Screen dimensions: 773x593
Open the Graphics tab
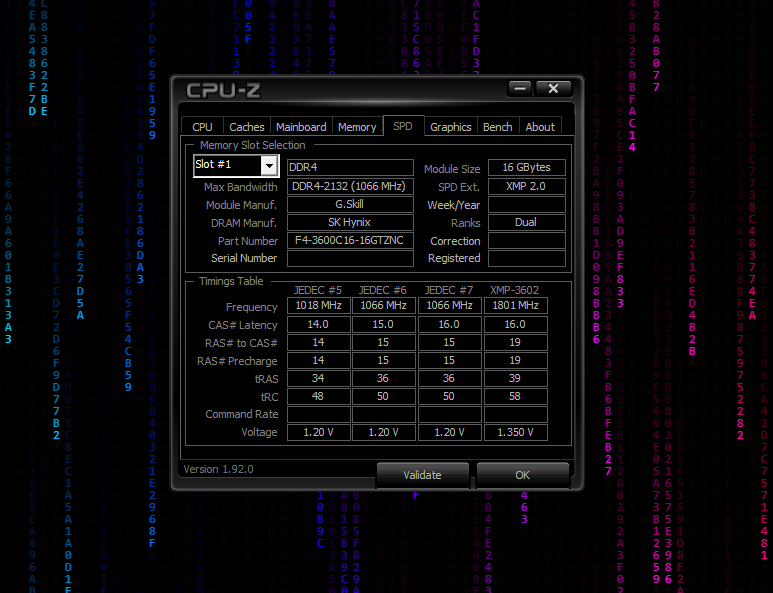click(x=451, y=127)
